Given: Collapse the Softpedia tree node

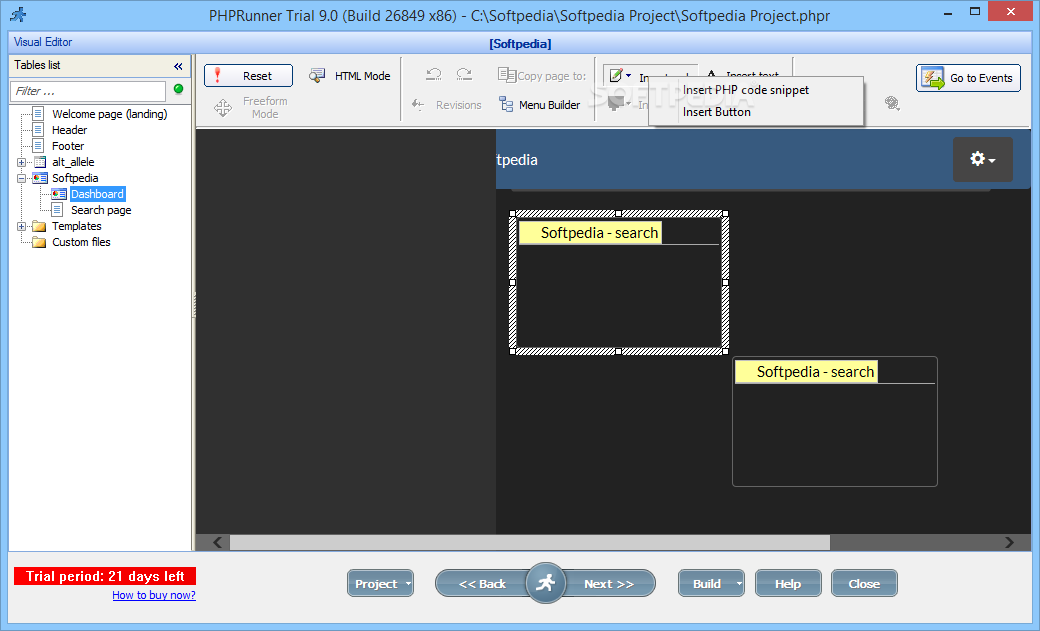Looking at the screenshot, I should click(21, 178).
